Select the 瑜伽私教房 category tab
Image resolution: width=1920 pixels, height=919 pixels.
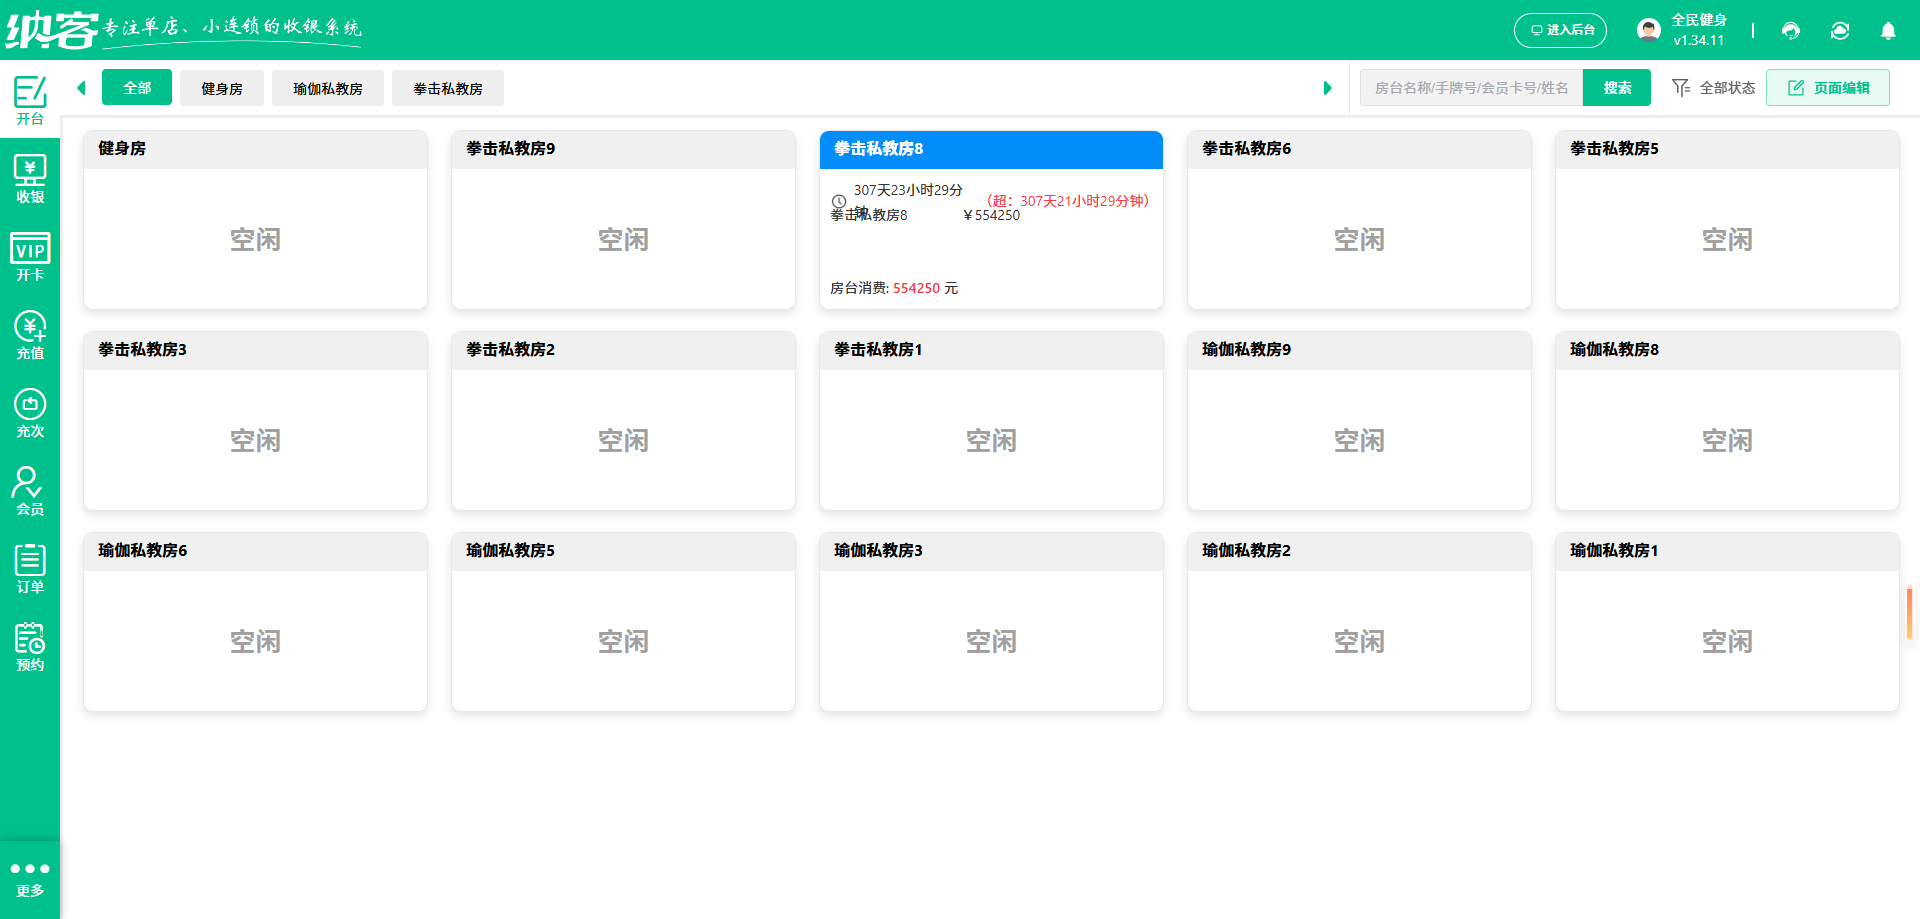tap(328, 88)
